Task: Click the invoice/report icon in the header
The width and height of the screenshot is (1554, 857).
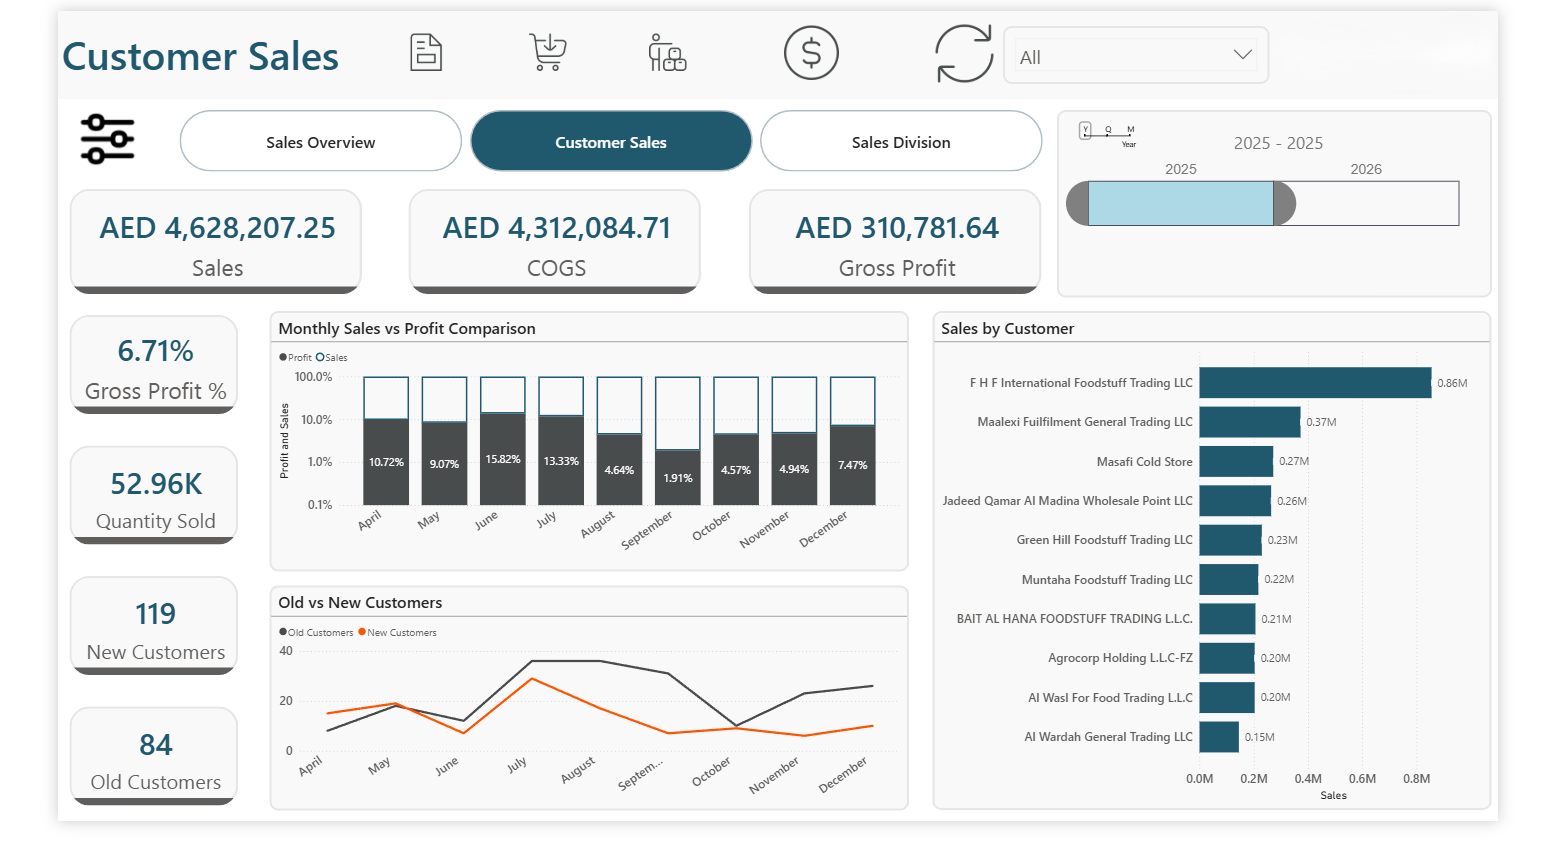Action: click(426, 52)
